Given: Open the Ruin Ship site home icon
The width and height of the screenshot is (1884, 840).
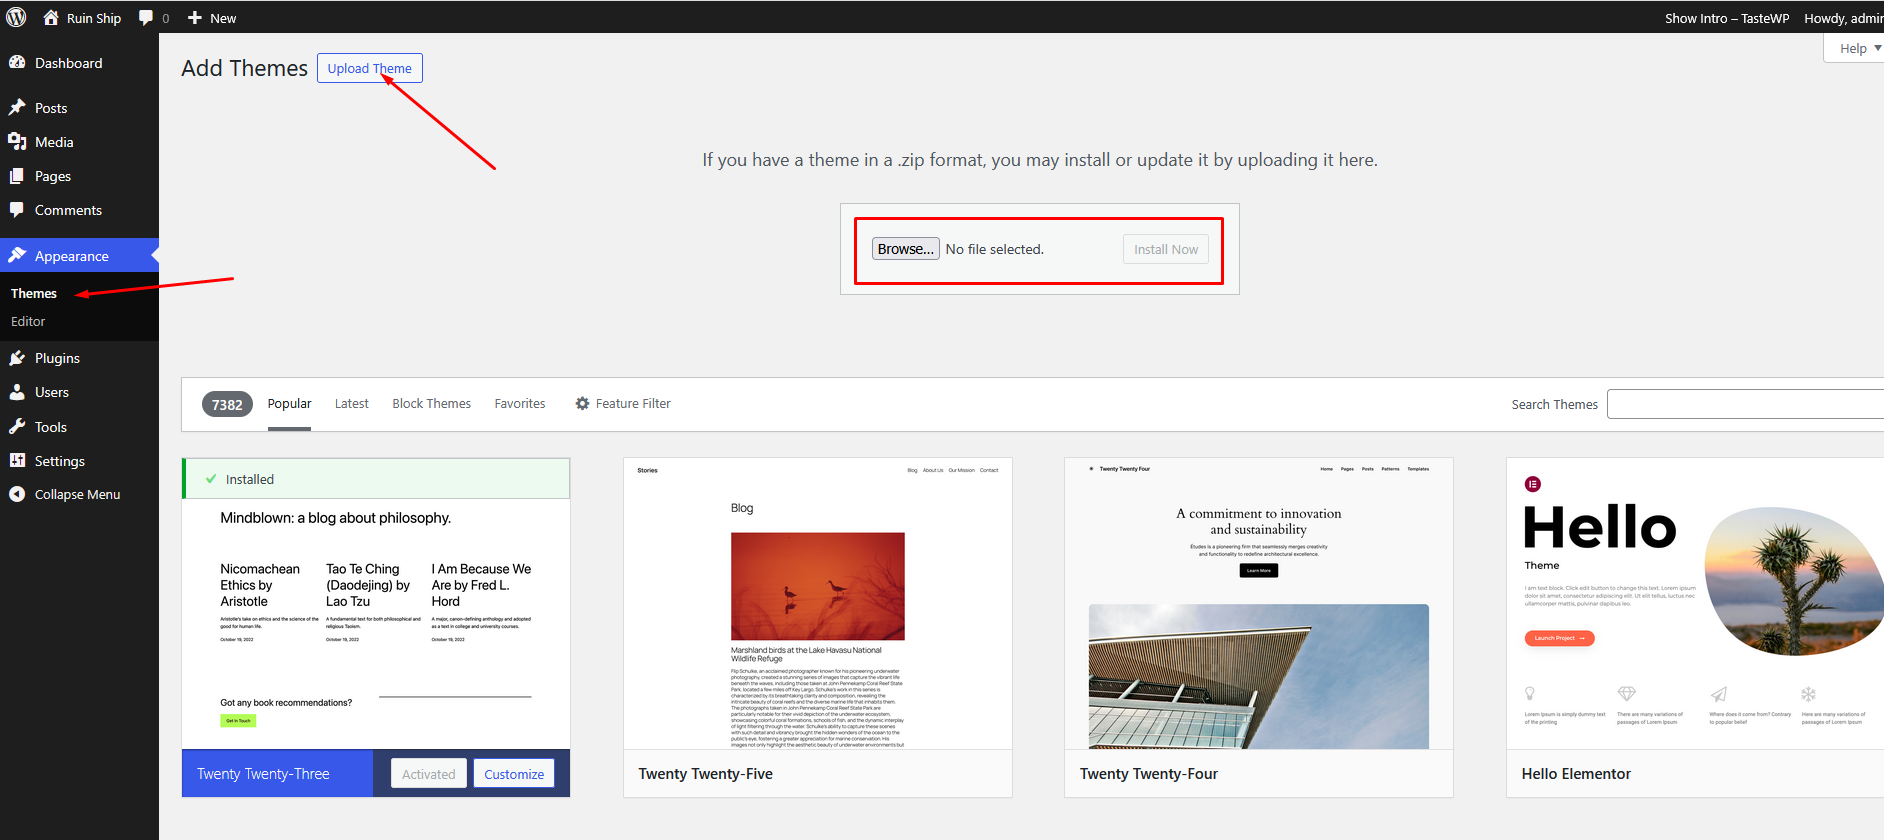Looking at the screenshot, I should tap(51, 17).
